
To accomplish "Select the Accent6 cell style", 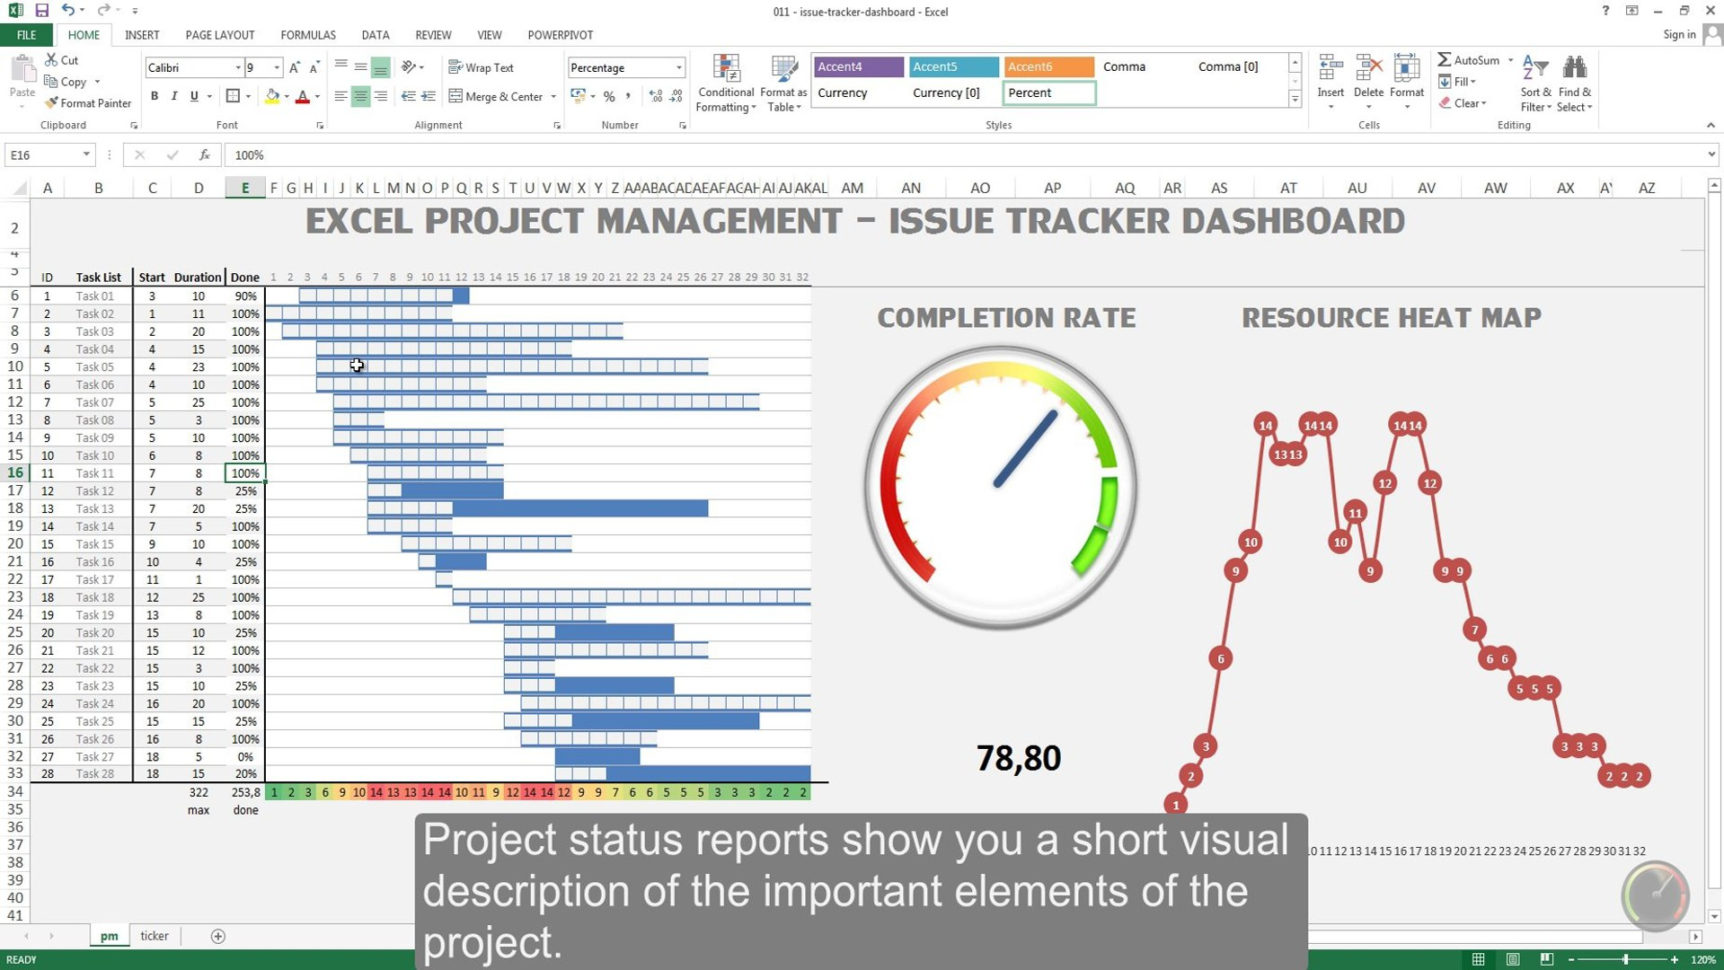I will (x=1047, y=66).
